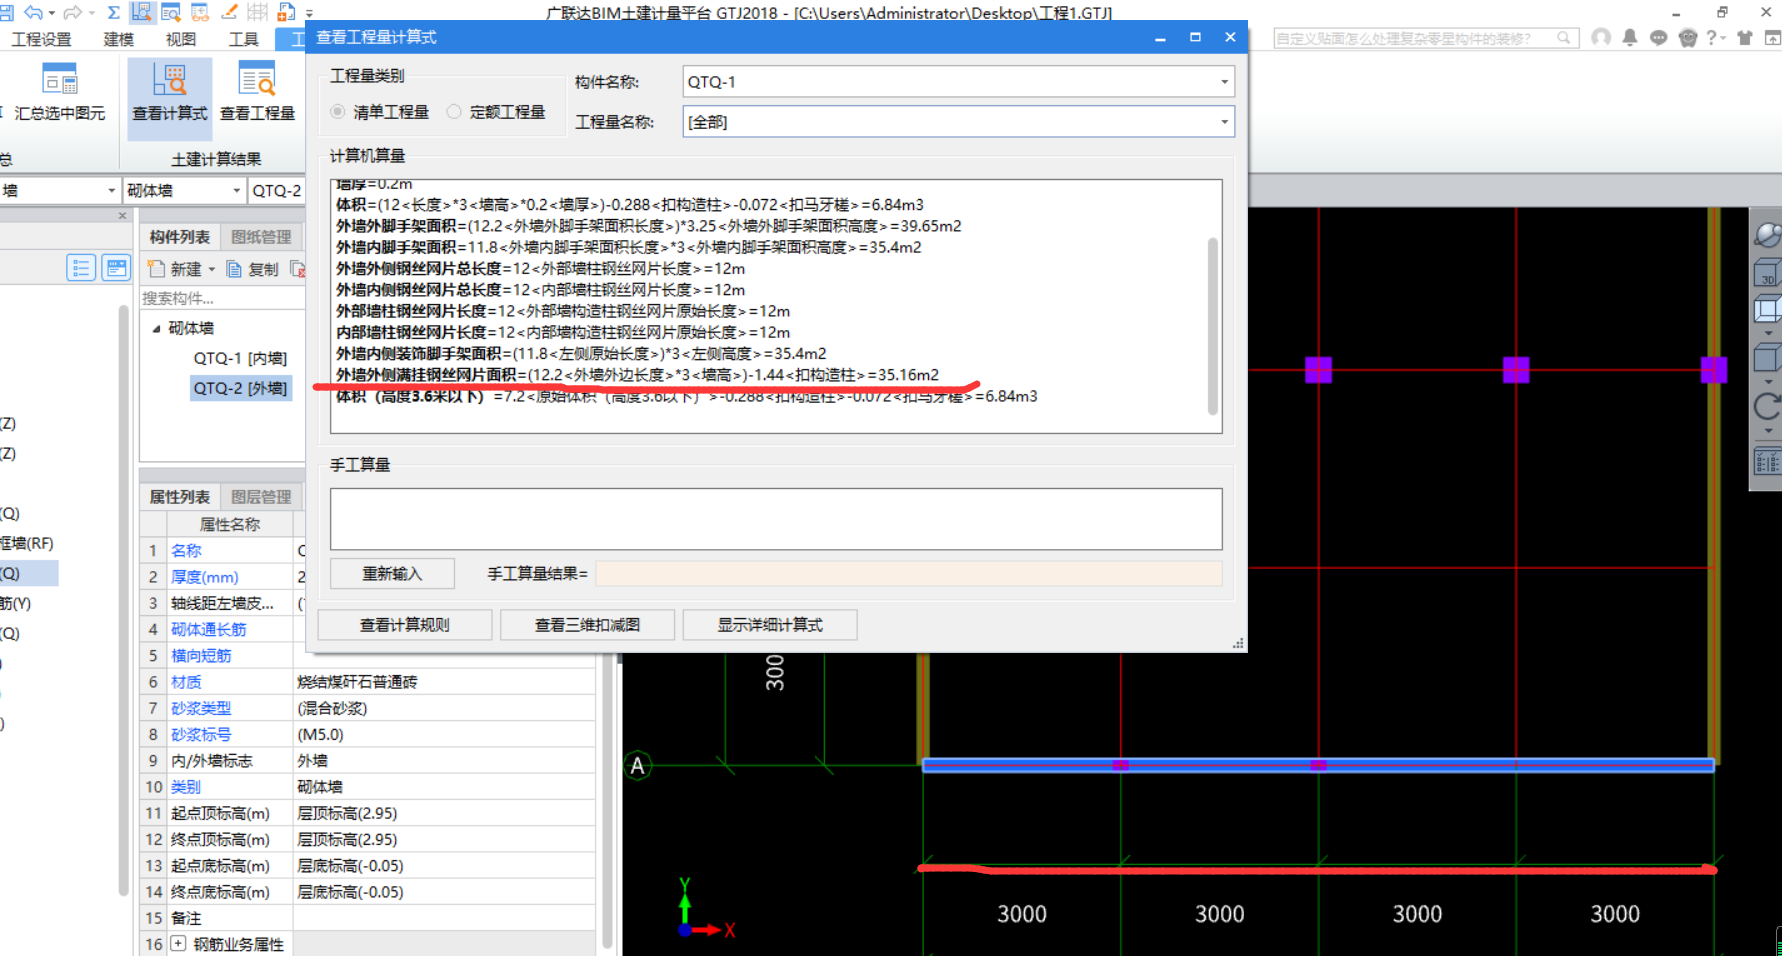The width and height of the screenshot is (1782, 956).
Task: Click the rotate view icon
Action: [x=1768, y=405]
